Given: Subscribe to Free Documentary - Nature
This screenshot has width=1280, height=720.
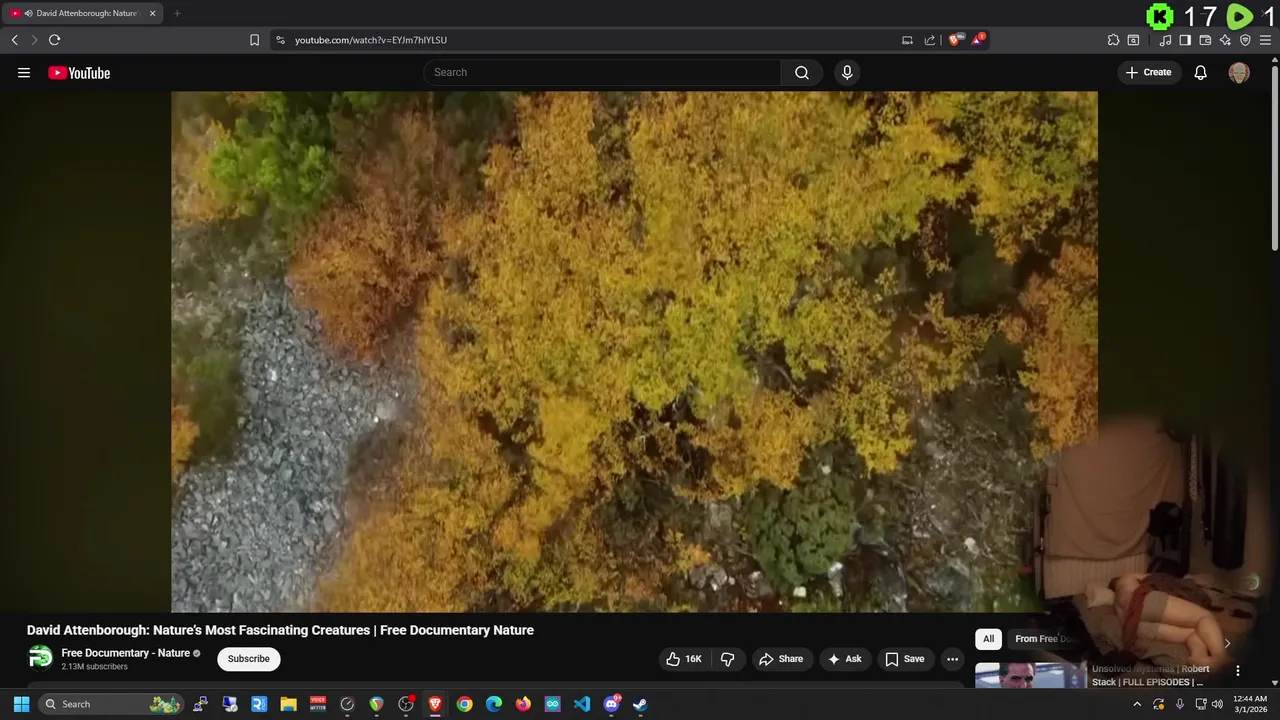Looking at the screenshot, I should pos(248,659).
